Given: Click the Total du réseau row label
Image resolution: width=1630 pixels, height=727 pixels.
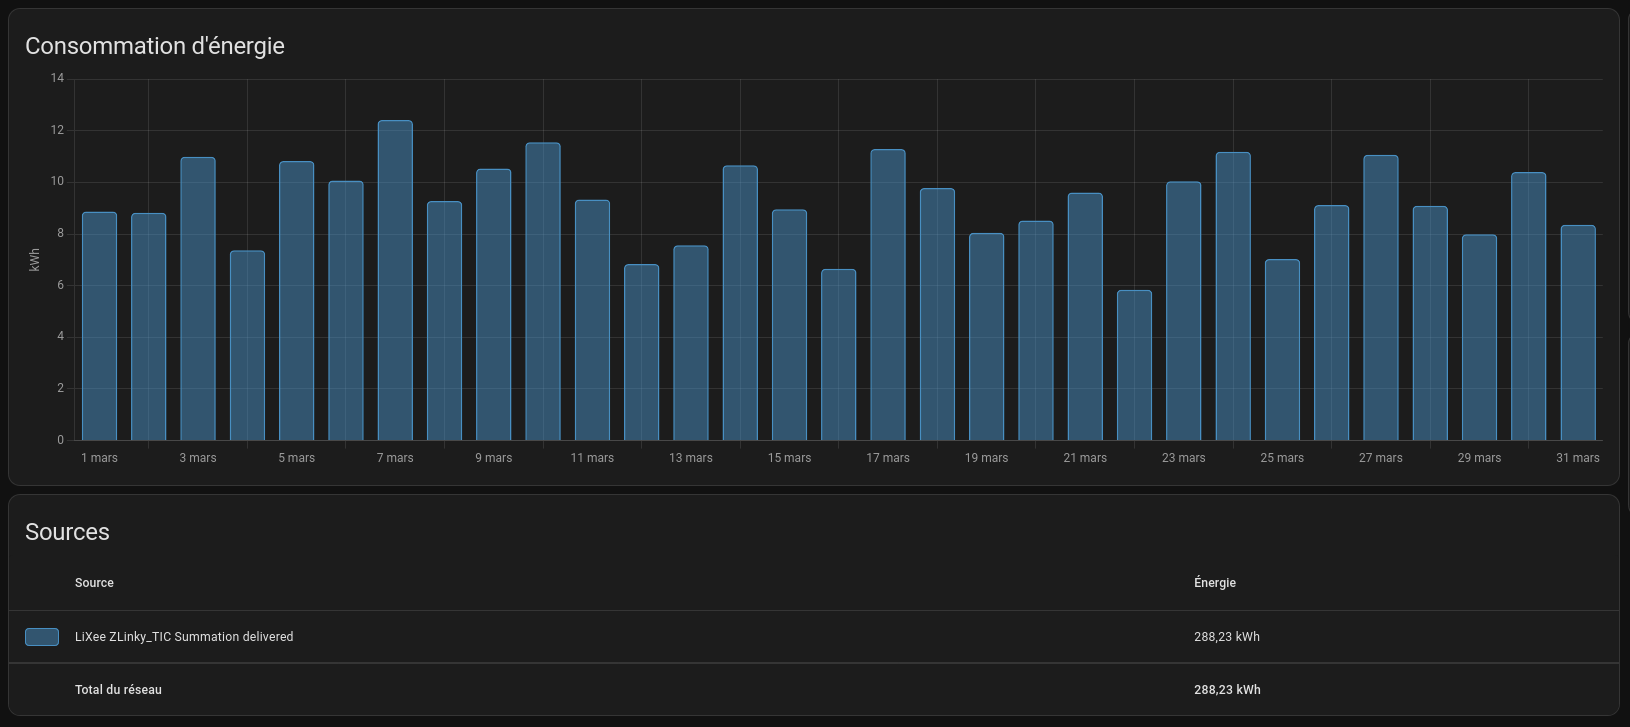Looking at the screenshot, I should click(118, 690).
